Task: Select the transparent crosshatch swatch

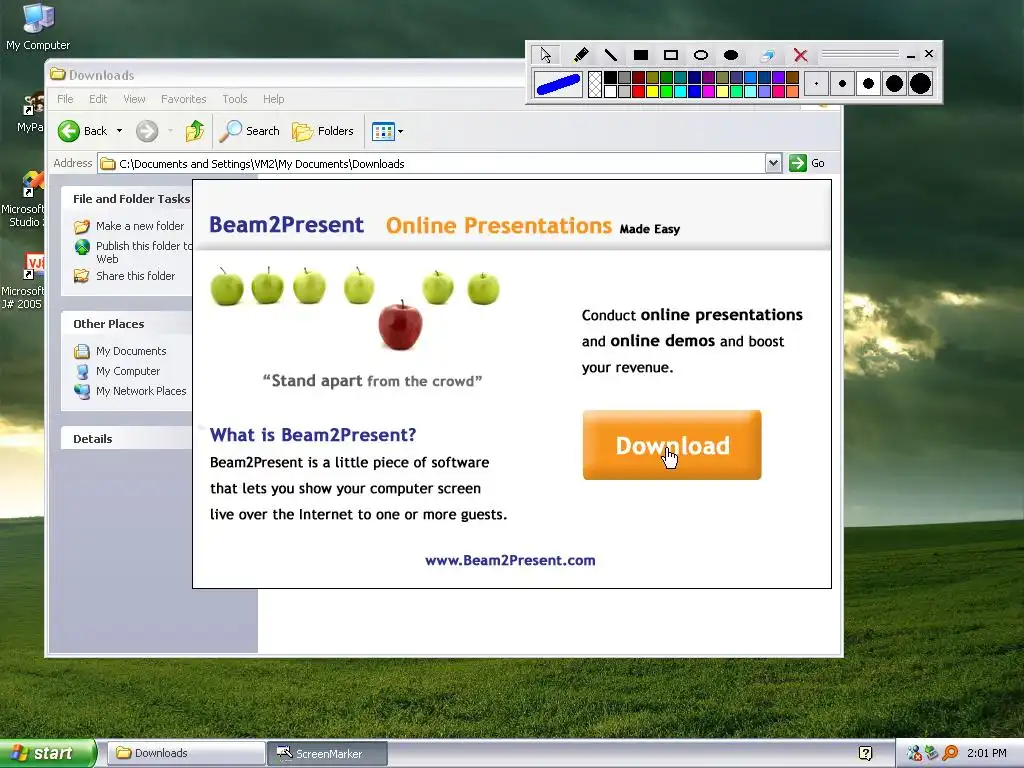Action: 595,84
